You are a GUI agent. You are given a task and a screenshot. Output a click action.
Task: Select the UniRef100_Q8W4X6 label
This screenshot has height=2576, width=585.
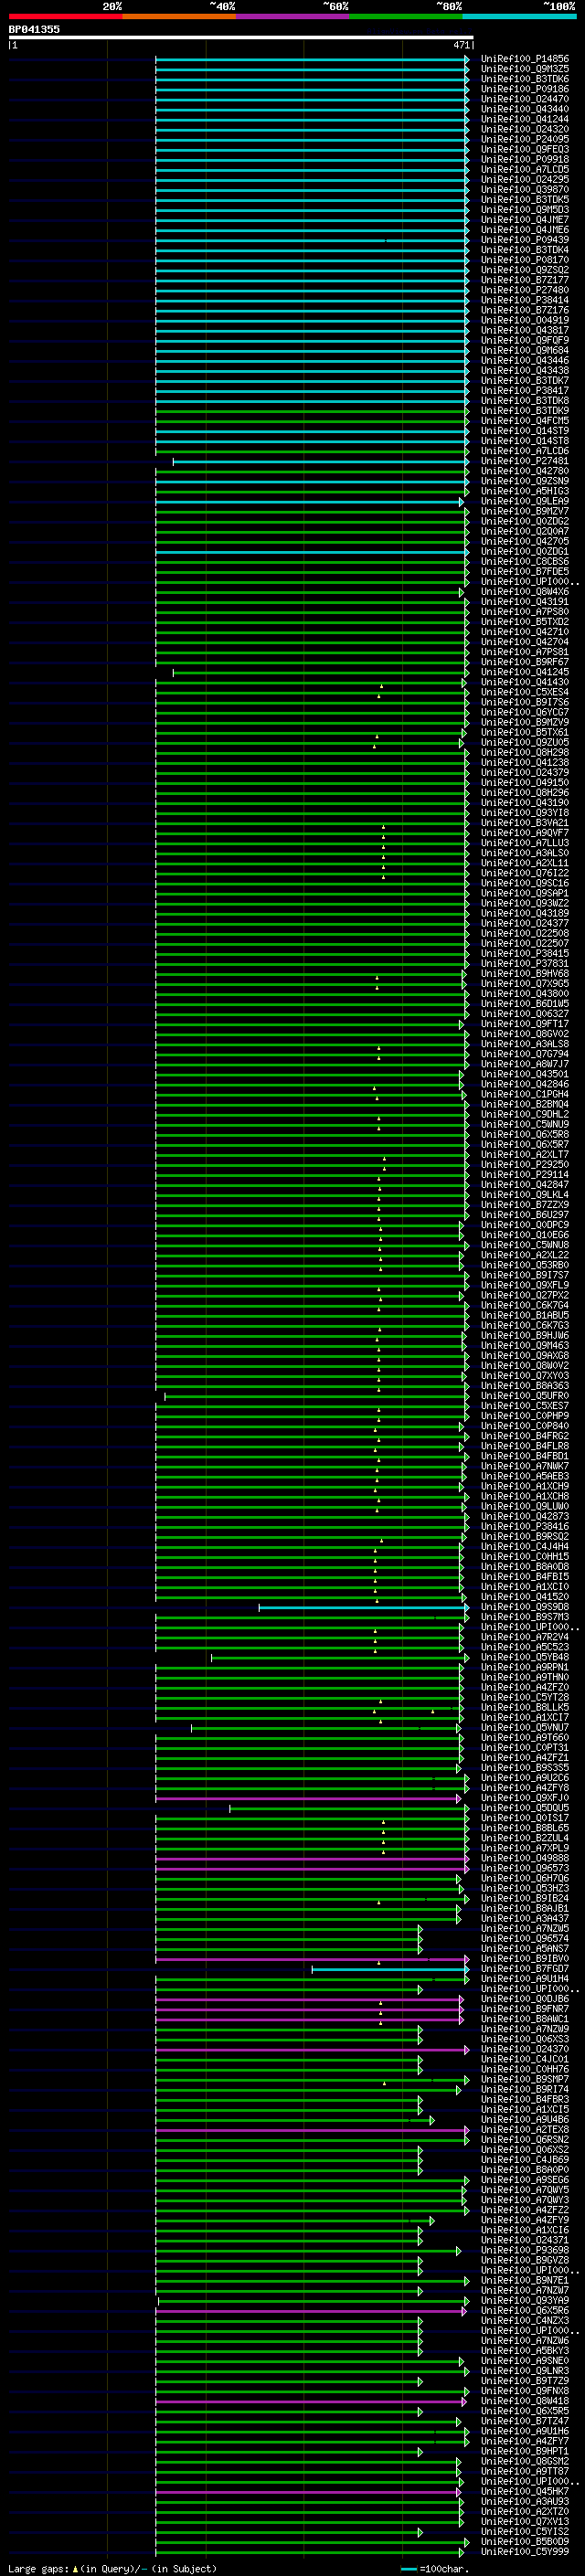[x=525, y=592]
